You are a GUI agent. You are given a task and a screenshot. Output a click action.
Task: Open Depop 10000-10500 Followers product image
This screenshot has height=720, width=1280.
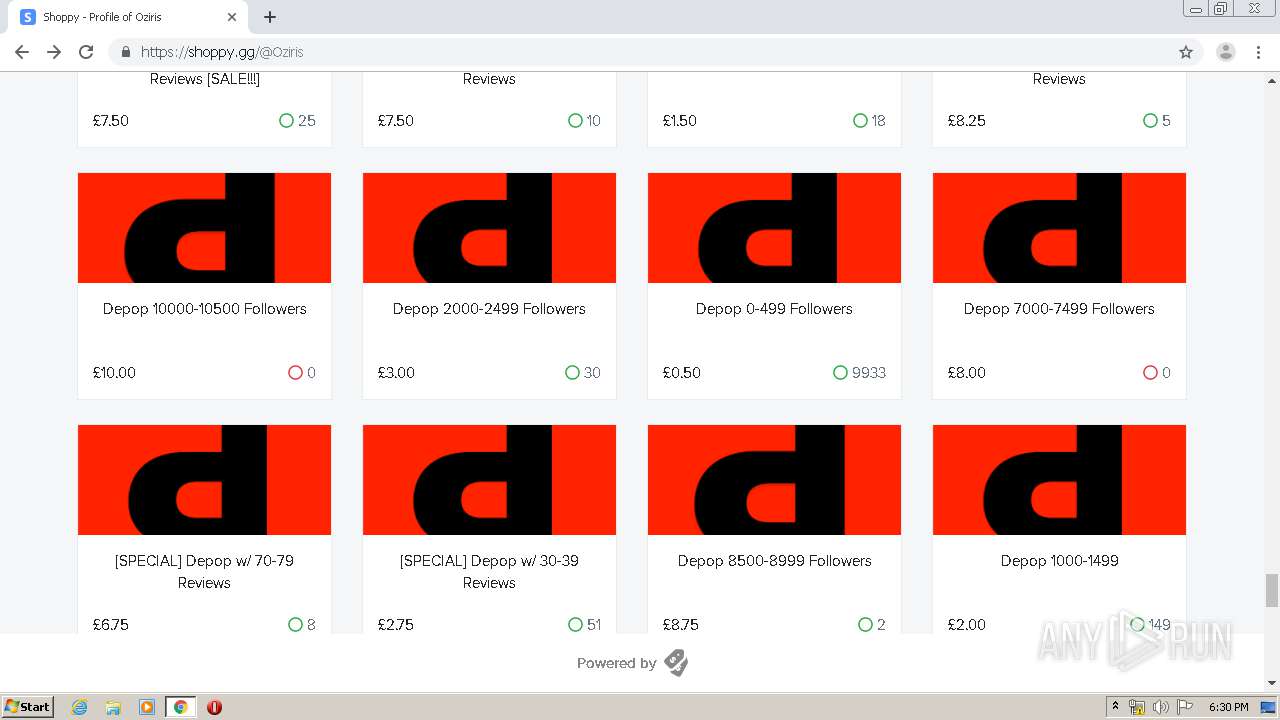(204, 228)
